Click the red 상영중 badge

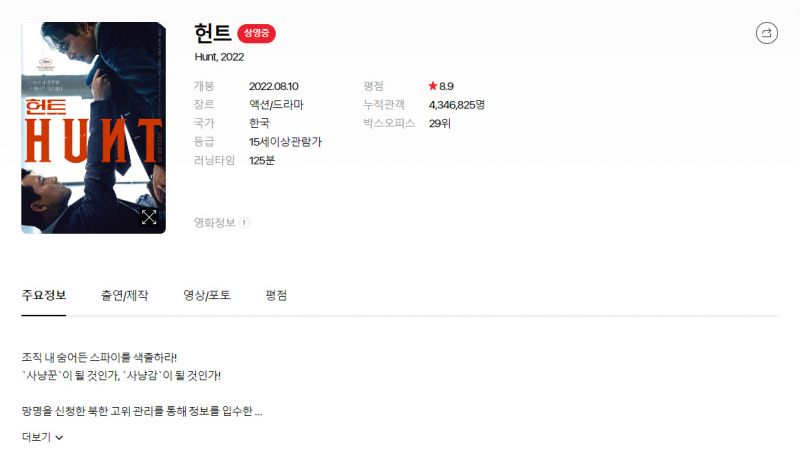point(256,33)
